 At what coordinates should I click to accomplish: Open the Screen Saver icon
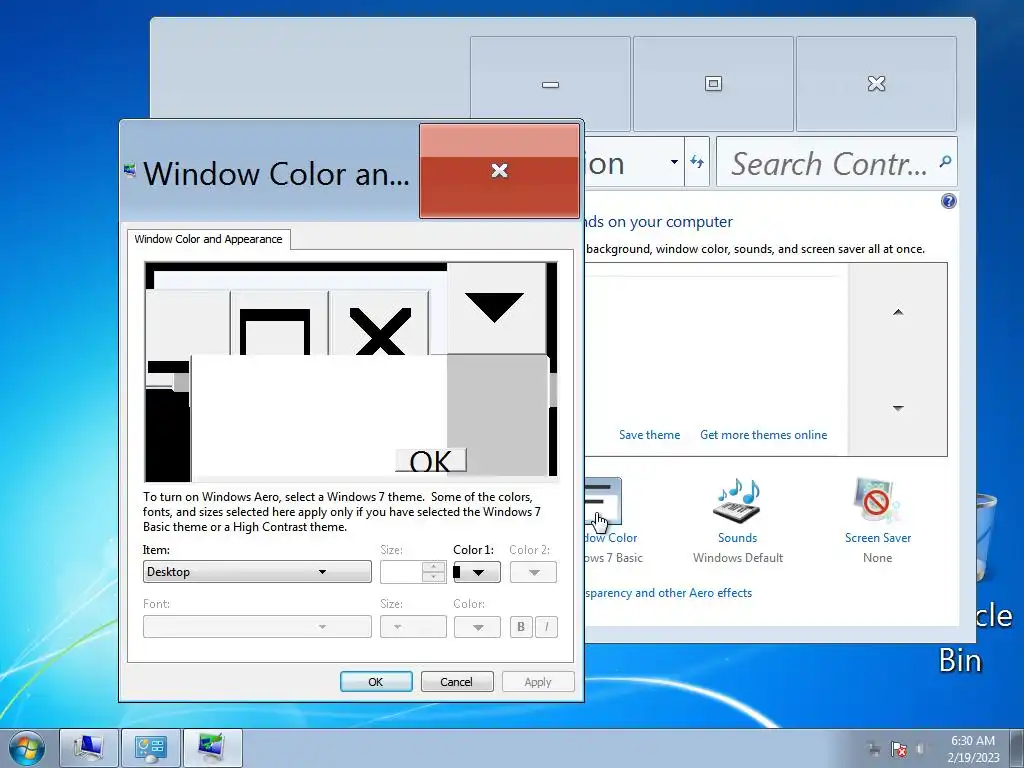pos(876,501)
